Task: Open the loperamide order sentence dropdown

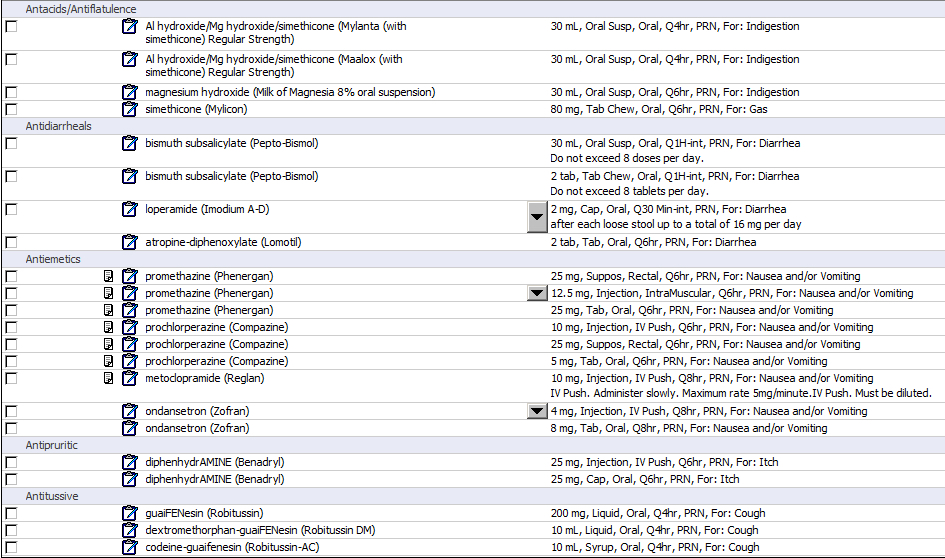Action: 537,217
